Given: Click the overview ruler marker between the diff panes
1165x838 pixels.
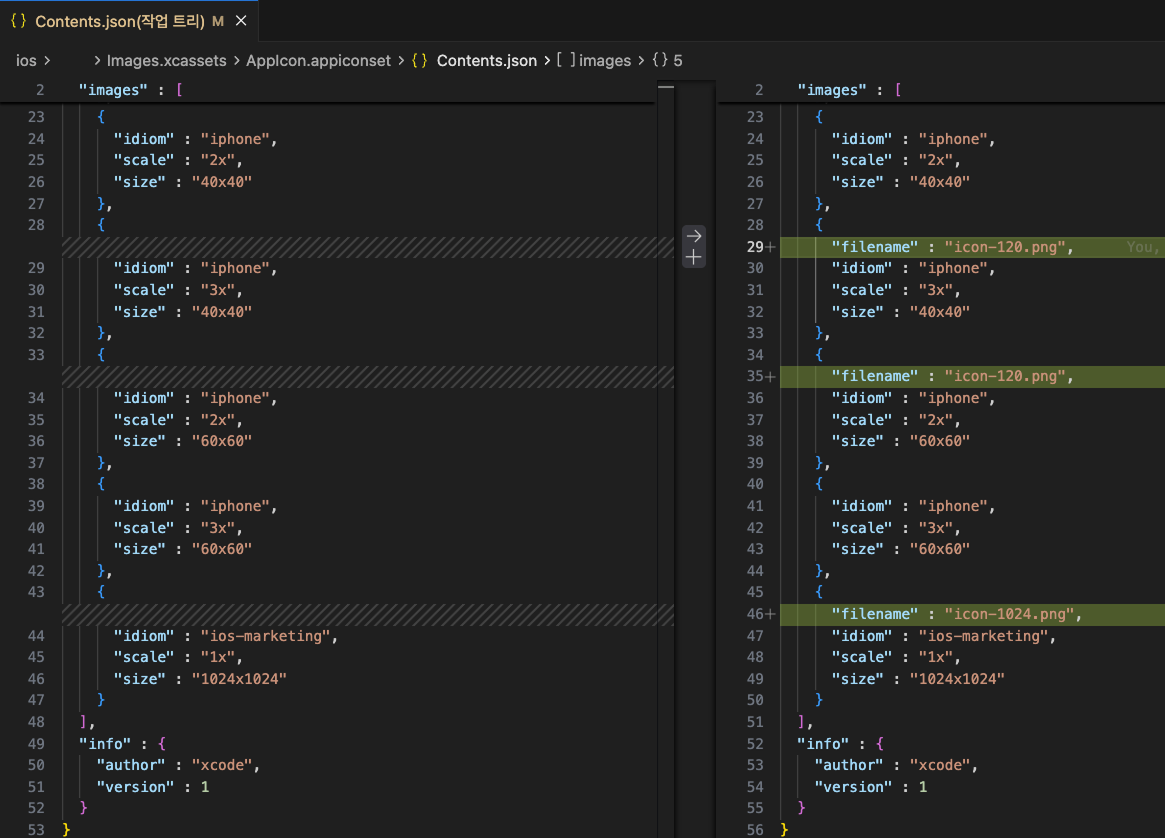Looking at the screenshot, I should [666, 88].
